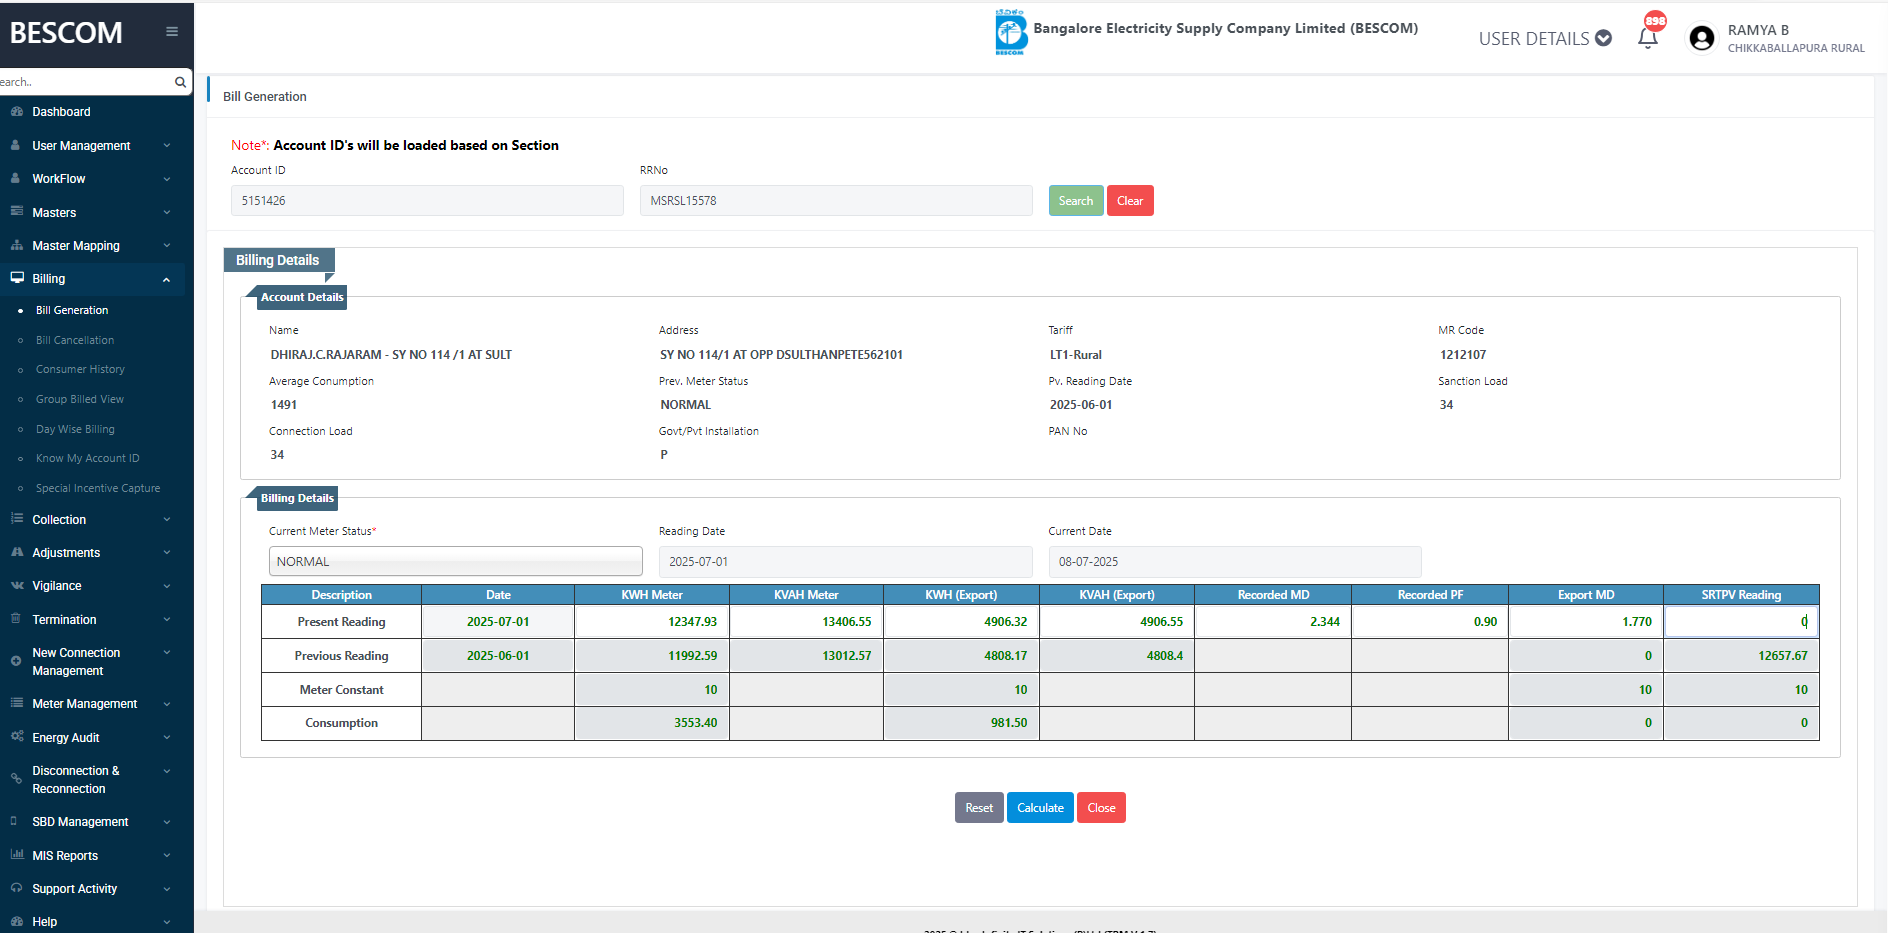Open Special Incentive Capture item

tap(98, 488)
